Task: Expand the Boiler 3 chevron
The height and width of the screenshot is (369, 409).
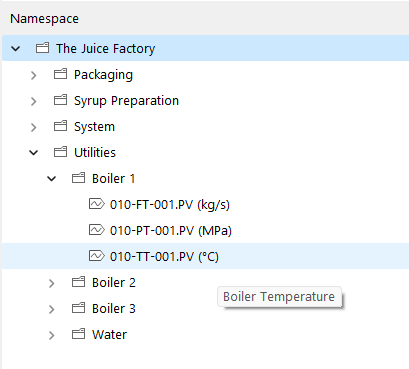Action: tap(51, 309)
